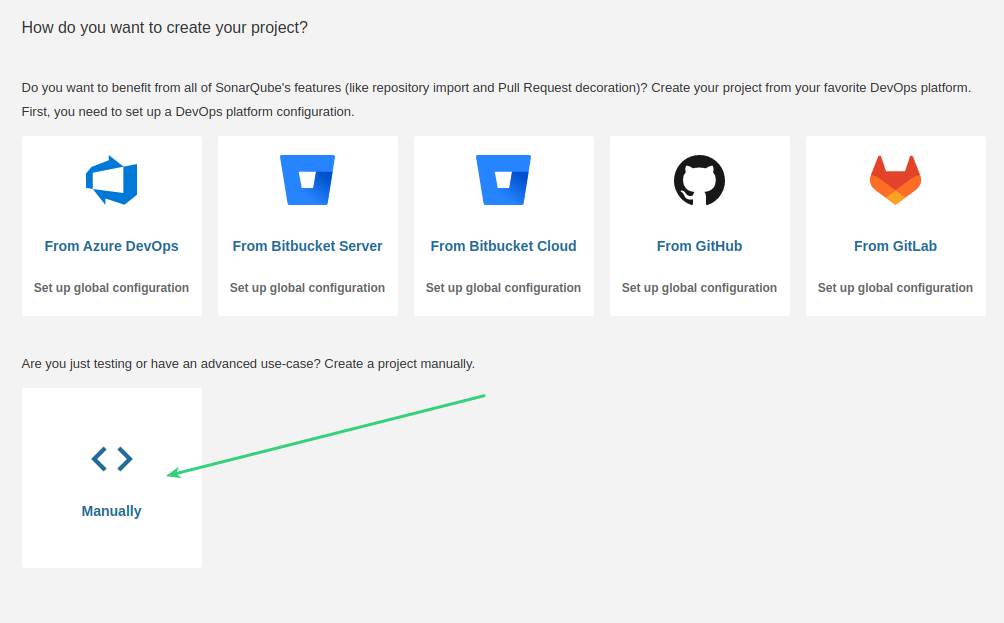Choose the From GitLab link
The image size is (1004, 623).
pyautogui.click(x=895, y=246)
